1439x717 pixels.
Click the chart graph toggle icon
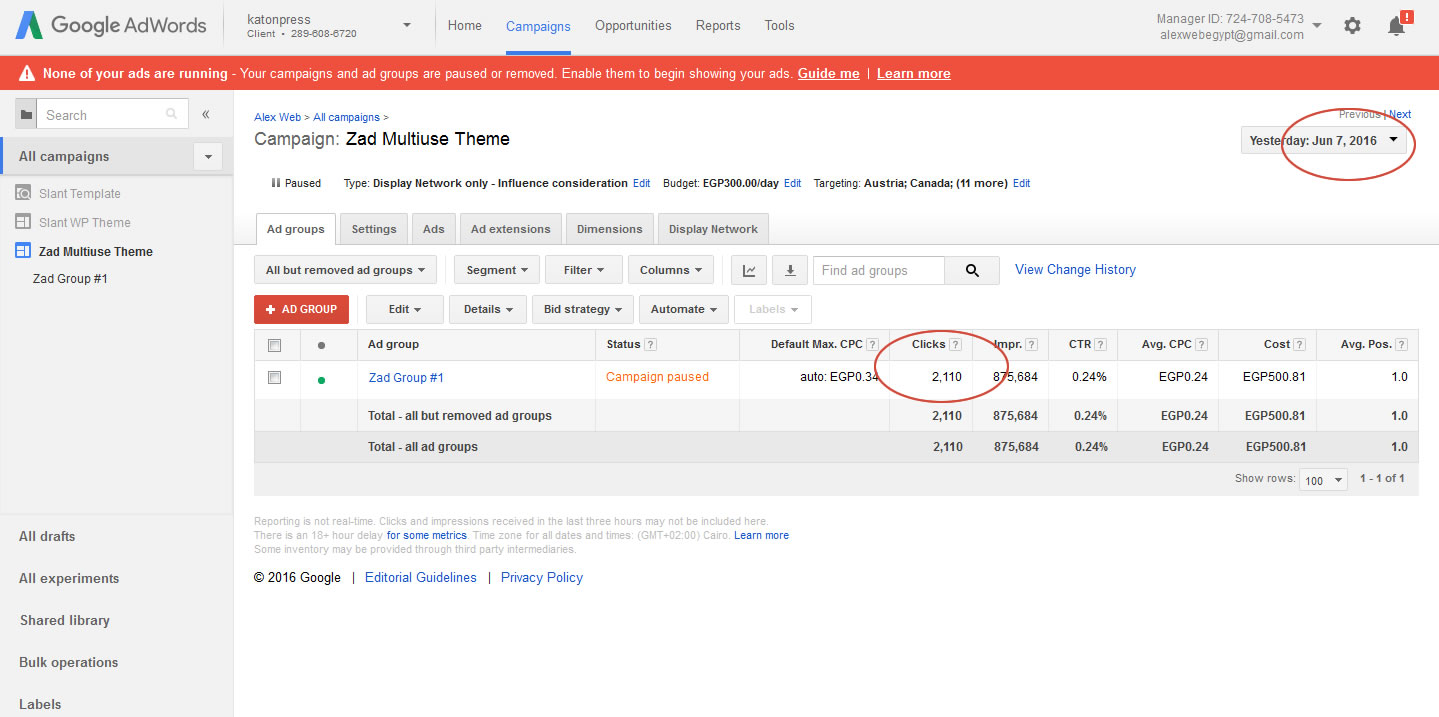tap(749, 270)
